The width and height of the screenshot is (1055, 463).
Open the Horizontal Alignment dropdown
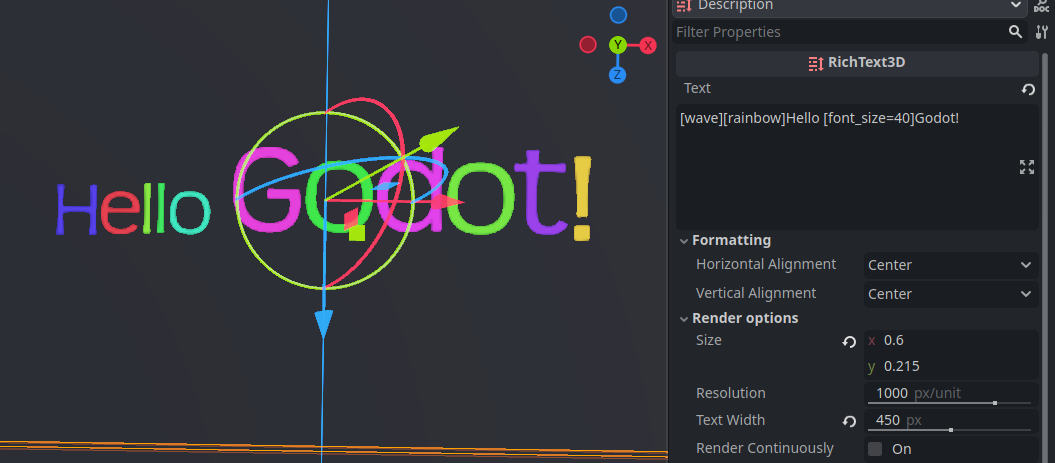click(x=950, y=265)
